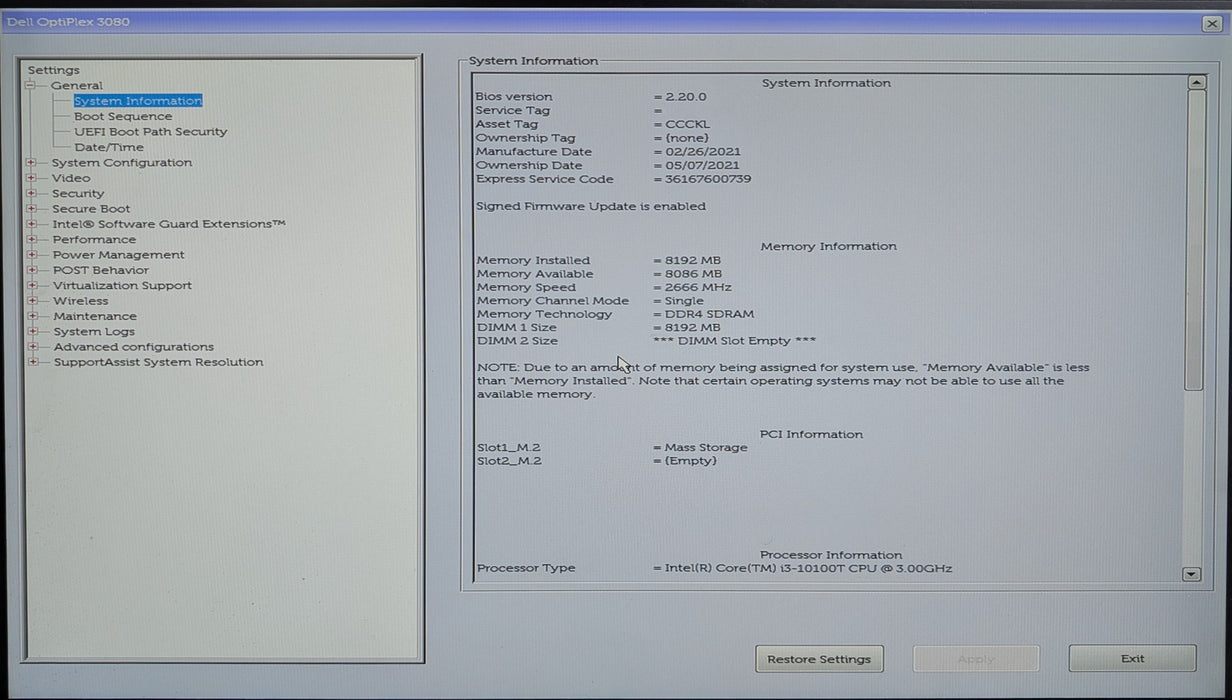The height and width of the screenshot is (700, 1232).
Task: Open UEFI Boot Path Security
Action: point(151,132)
